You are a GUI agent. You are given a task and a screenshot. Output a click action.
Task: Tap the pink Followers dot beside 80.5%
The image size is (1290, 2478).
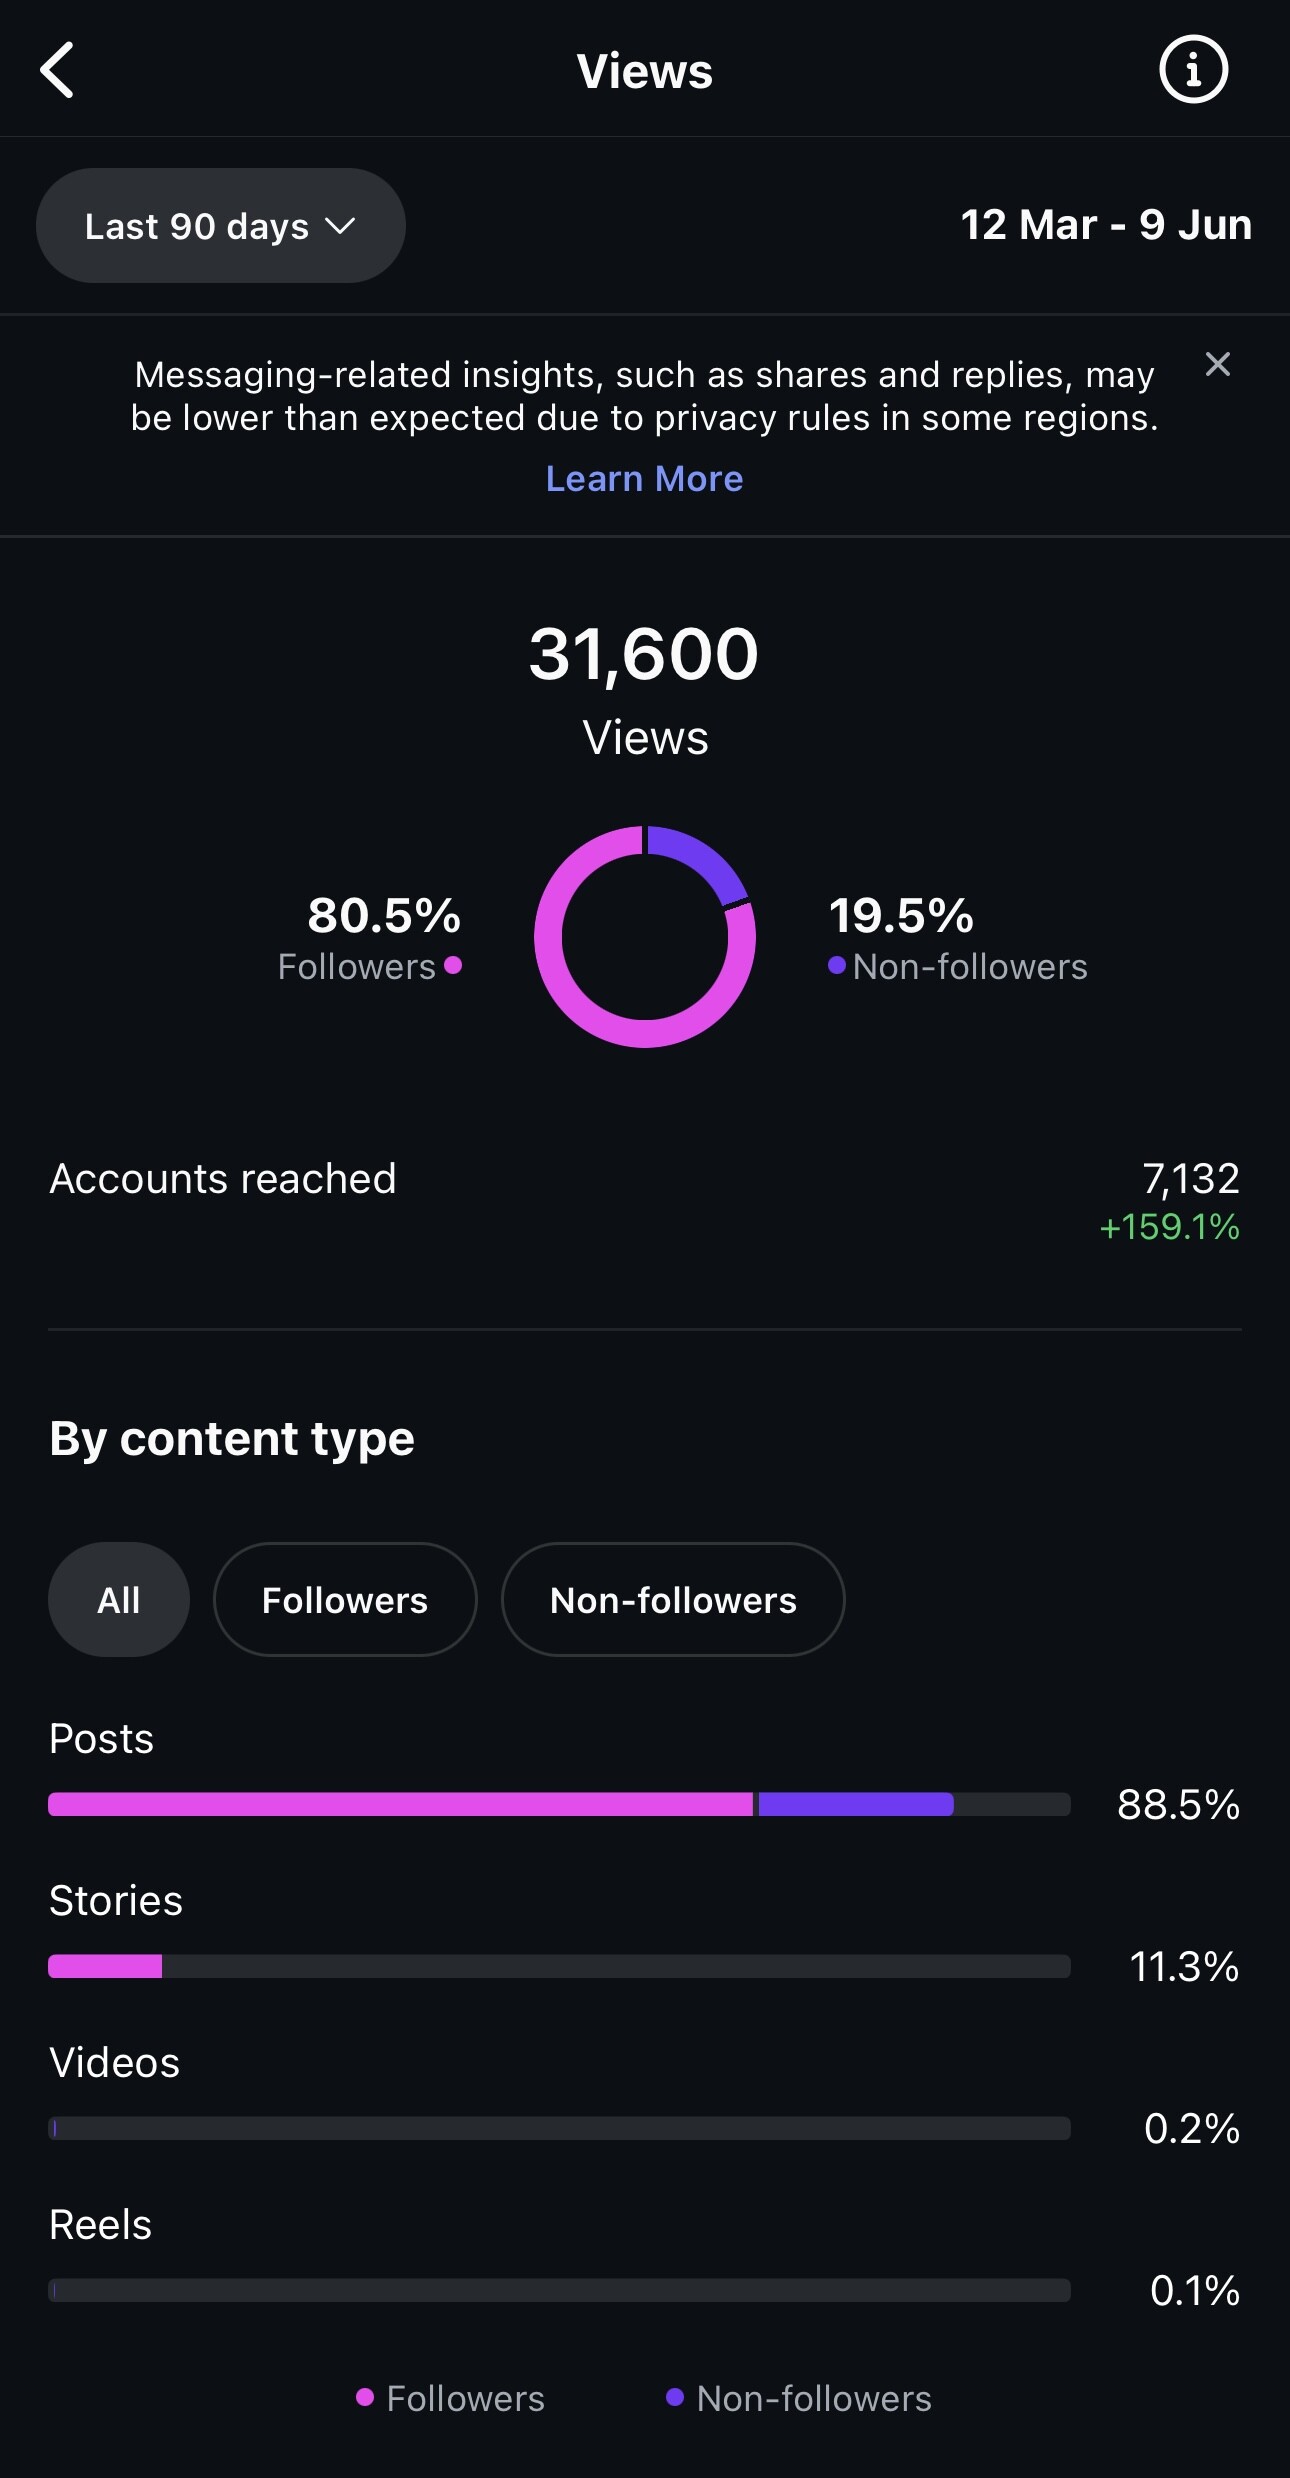pos(453,965)
